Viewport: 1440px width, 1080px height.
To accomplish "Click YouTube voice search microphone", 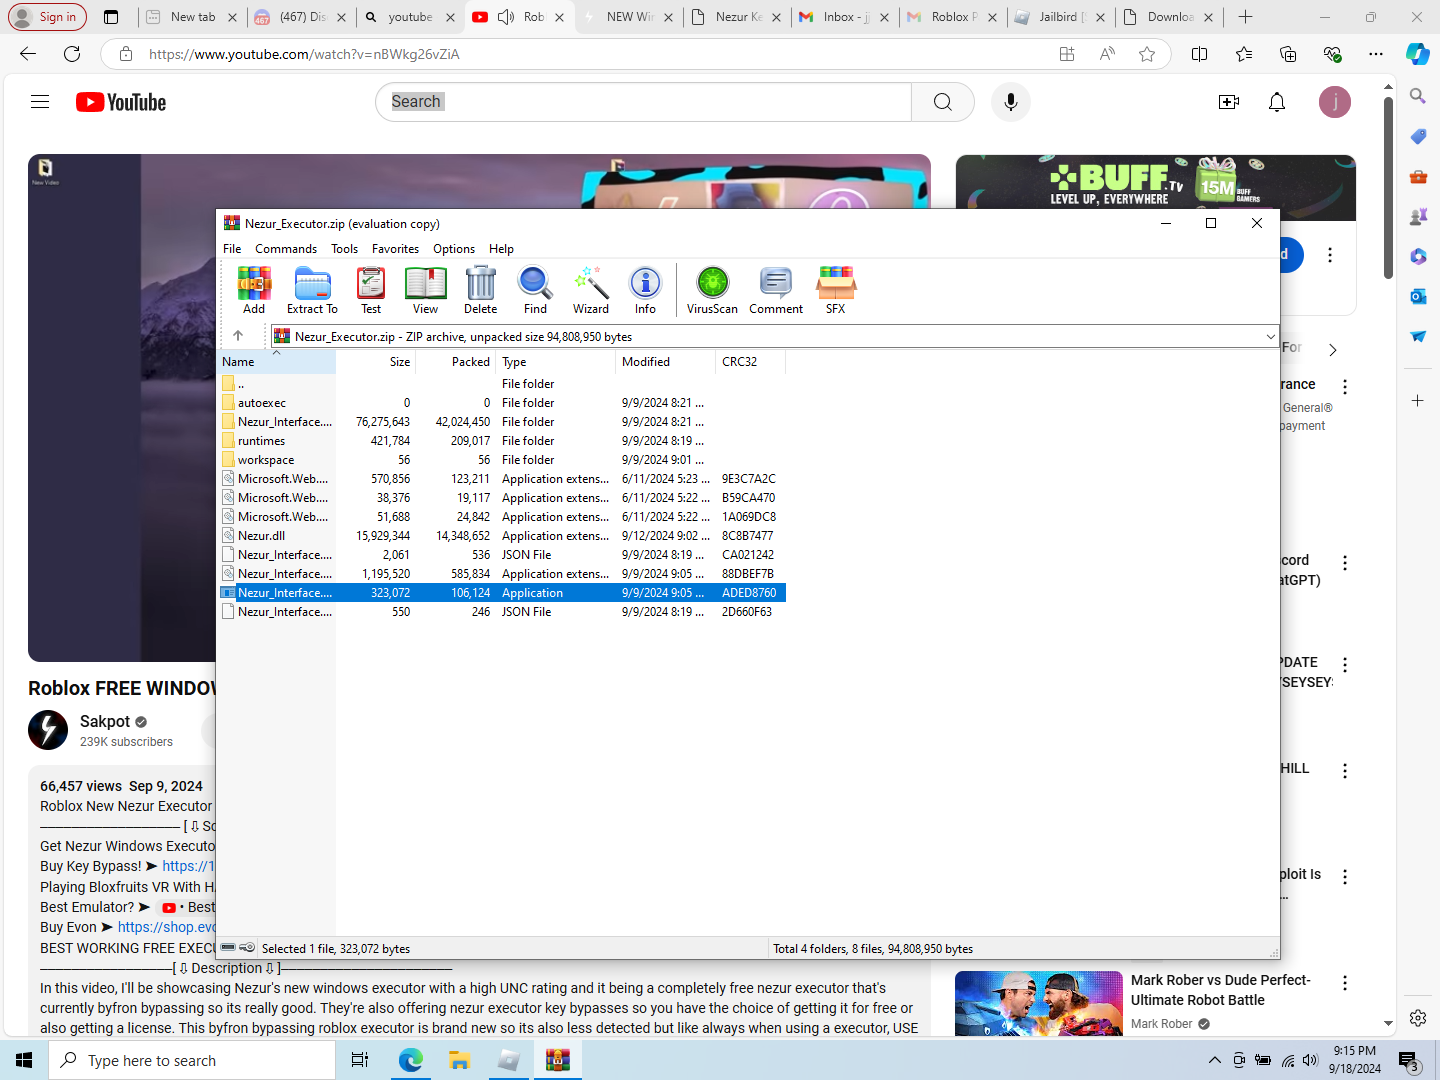I will [x=1011, y=102].
